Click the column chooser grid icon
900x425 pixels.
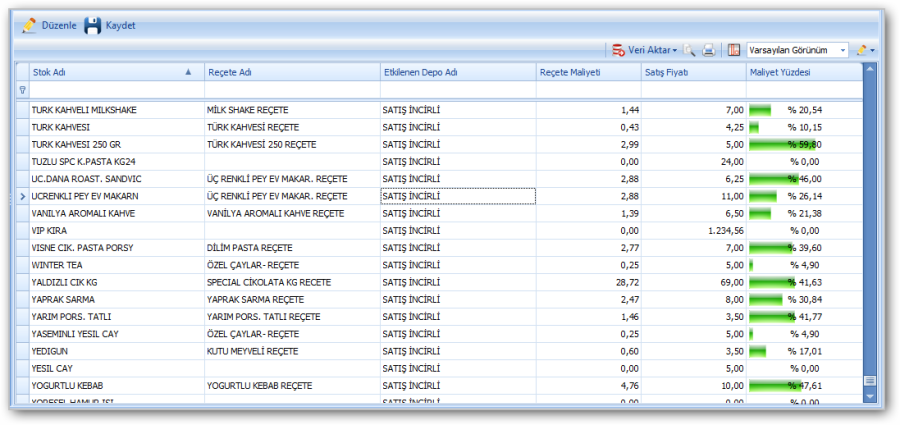click(734, 50)
